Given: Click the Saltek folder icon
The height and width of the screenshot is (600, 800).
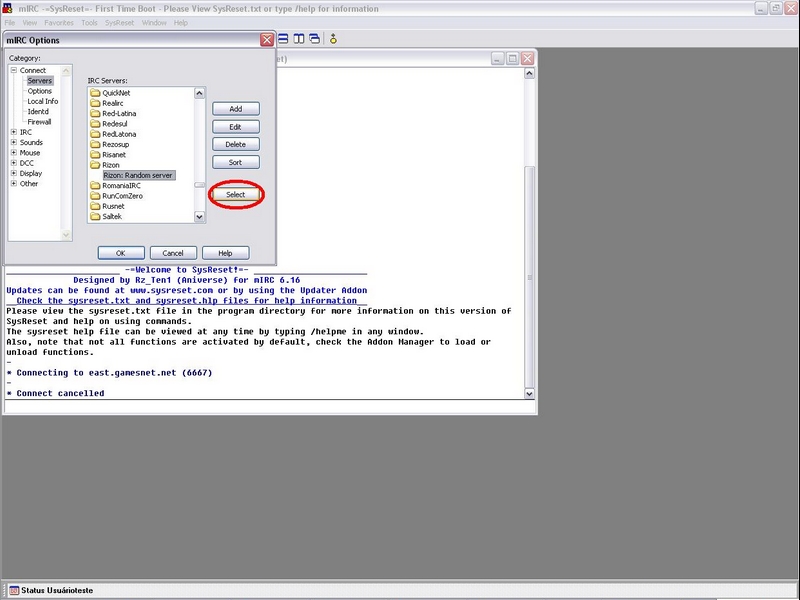Looking at the screenshot, I should 95,217.
